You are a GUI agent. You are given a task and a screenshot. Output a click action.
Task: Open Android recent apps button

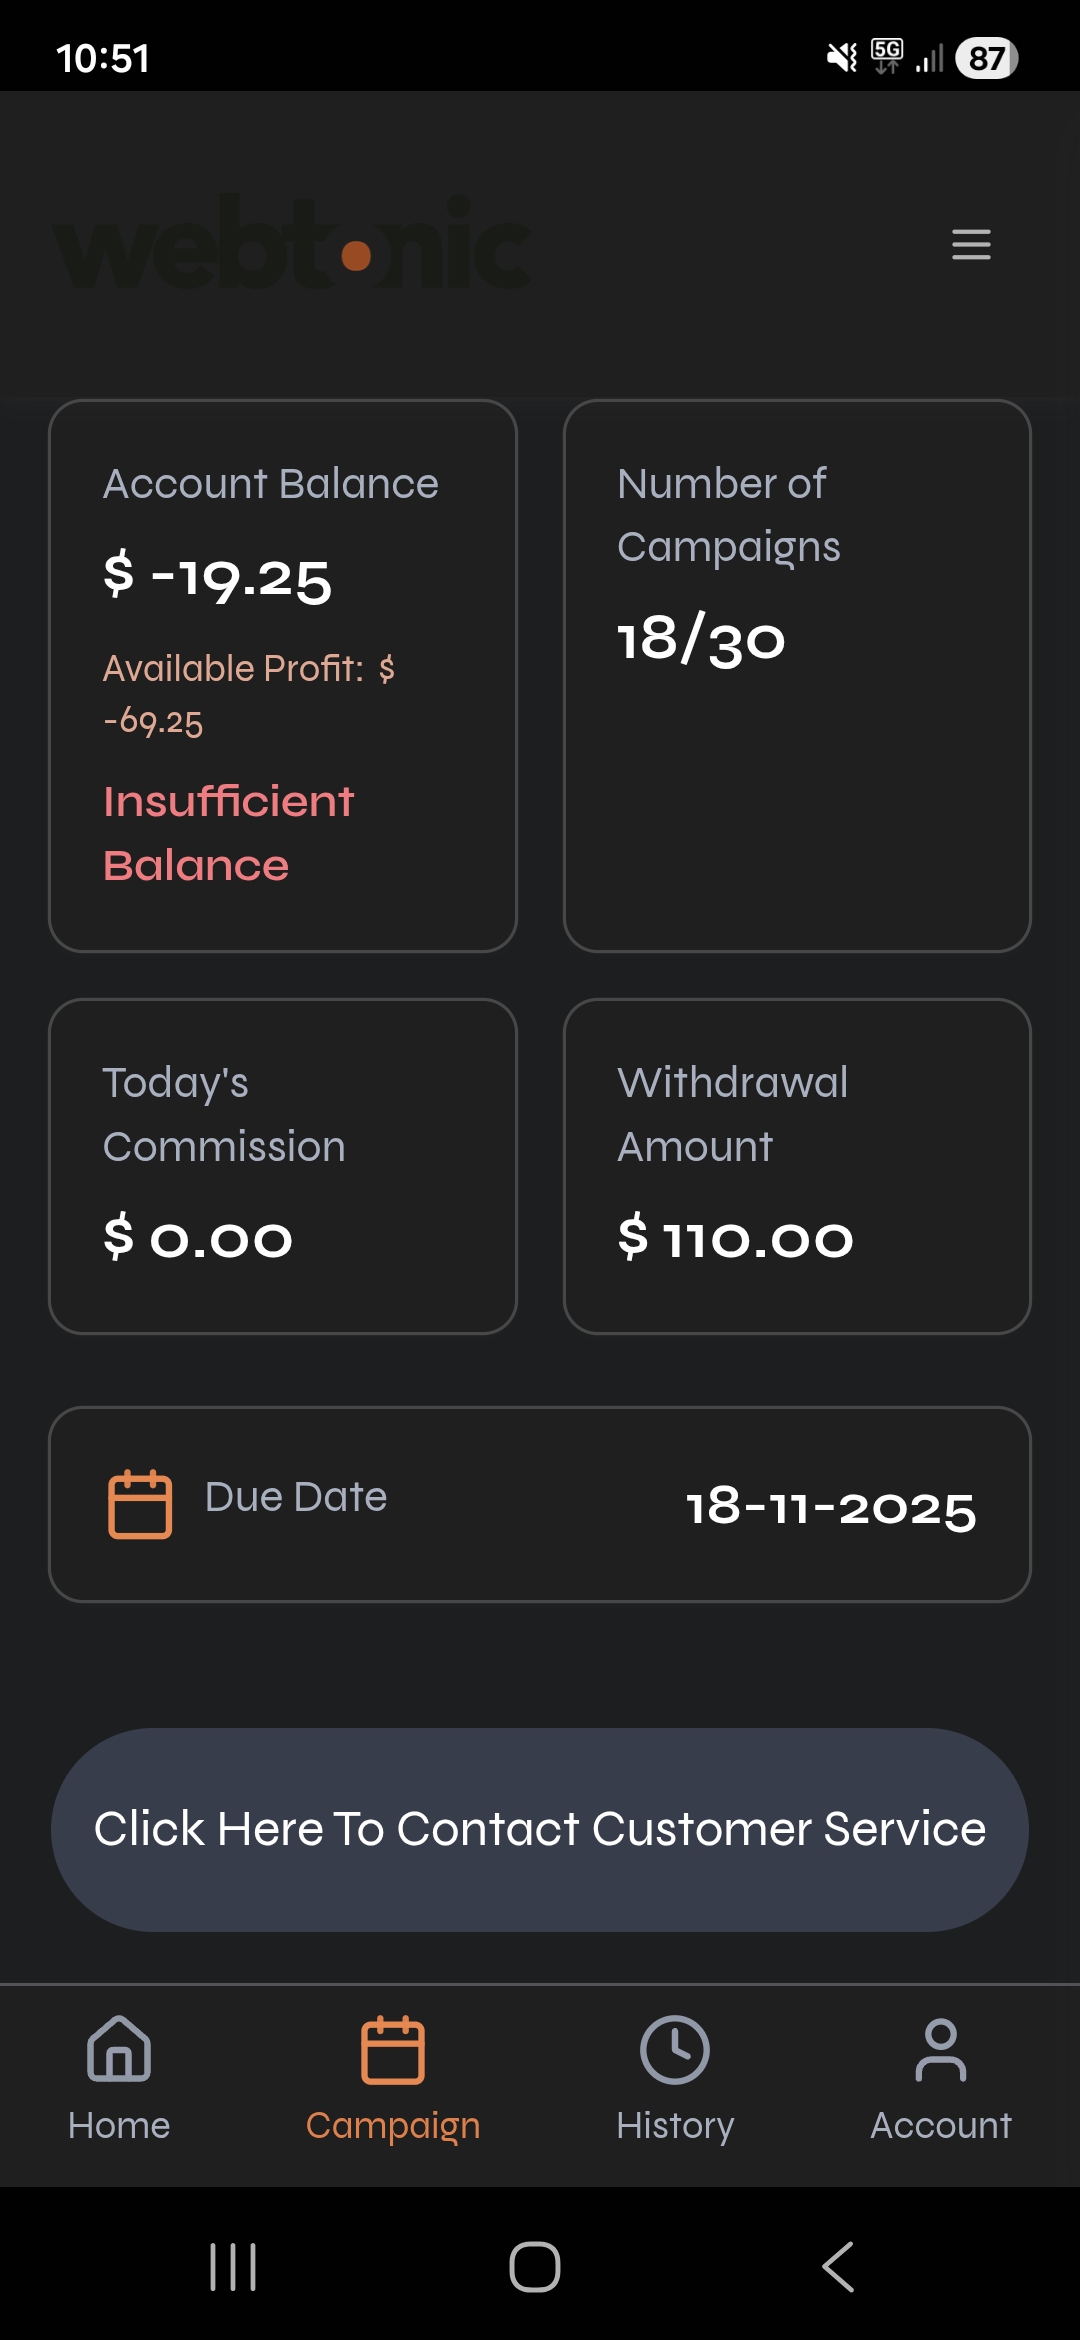(233, 2266)
